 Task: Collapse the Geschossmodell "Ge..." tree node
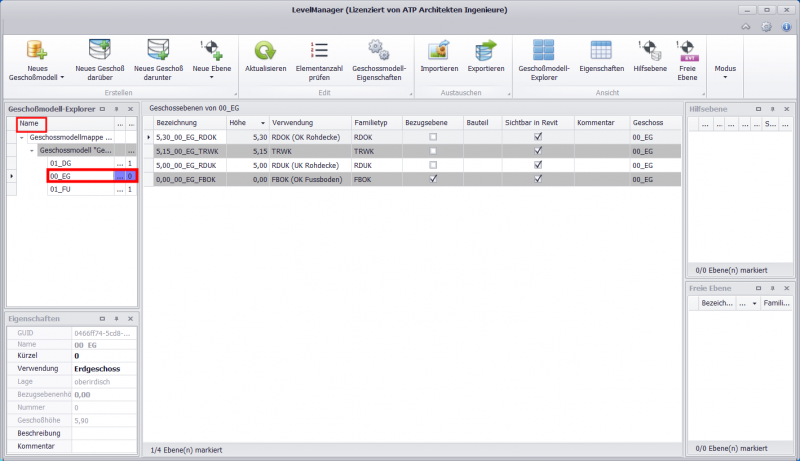[x=32, y=151]
